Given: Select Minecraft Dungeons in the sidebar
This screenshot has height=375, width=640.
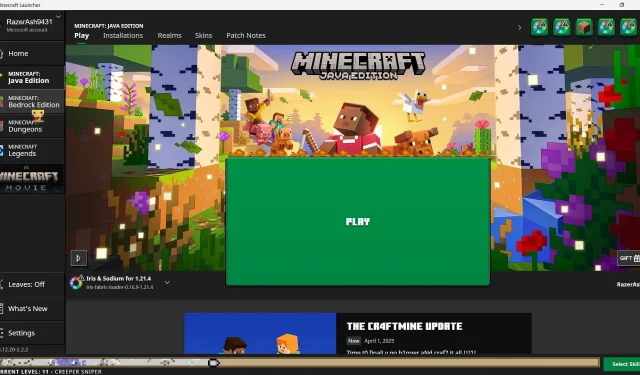Looking at the screenshot, I should tap(32, 126).
